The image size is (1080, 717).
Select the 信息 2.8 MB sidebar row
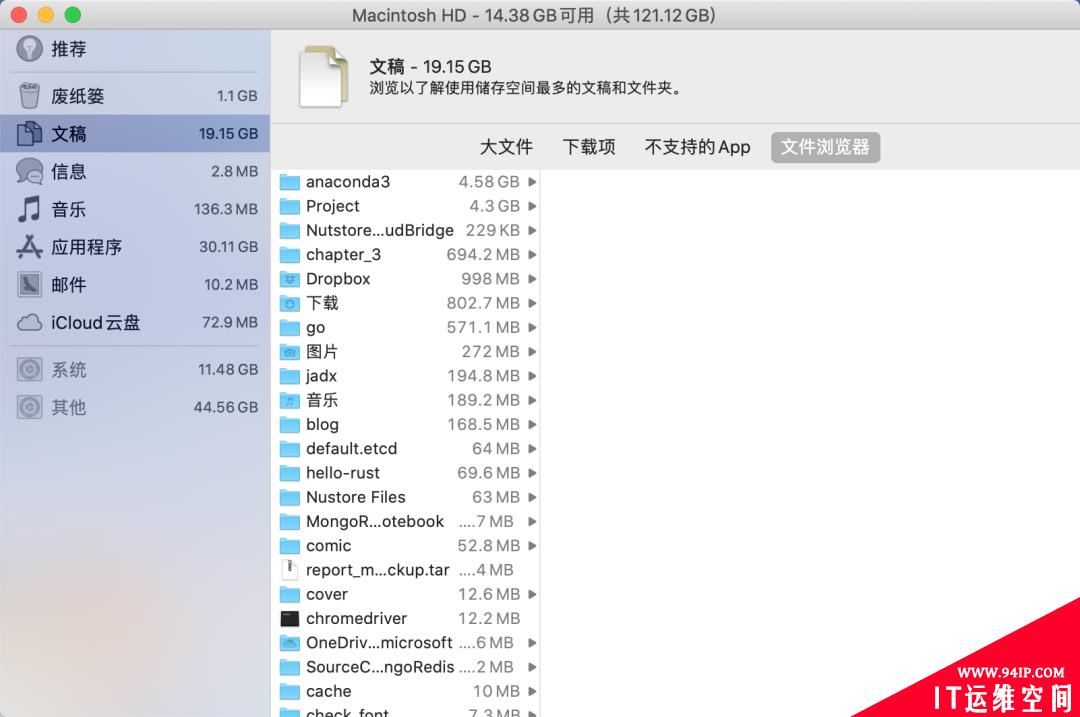(135, 172)
